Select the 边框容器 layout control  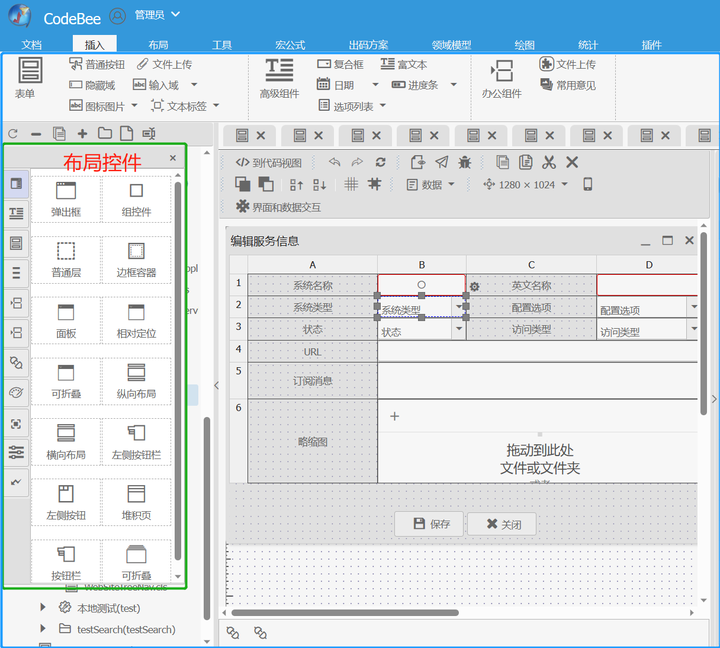[x=136, y=259]
